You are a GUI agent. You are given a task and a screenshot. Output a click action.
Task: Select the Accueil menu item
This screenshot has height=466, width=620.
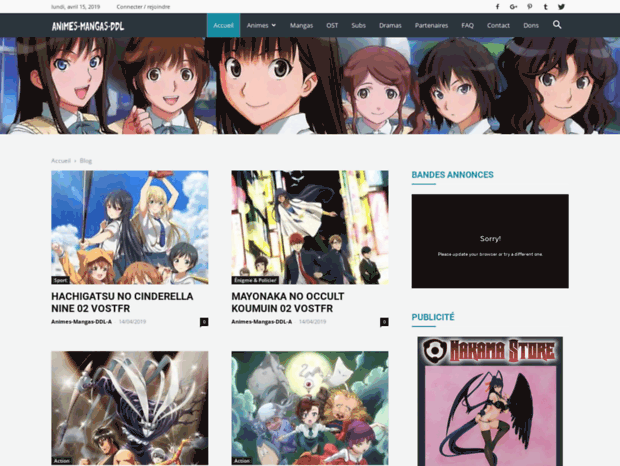(223, 25)
